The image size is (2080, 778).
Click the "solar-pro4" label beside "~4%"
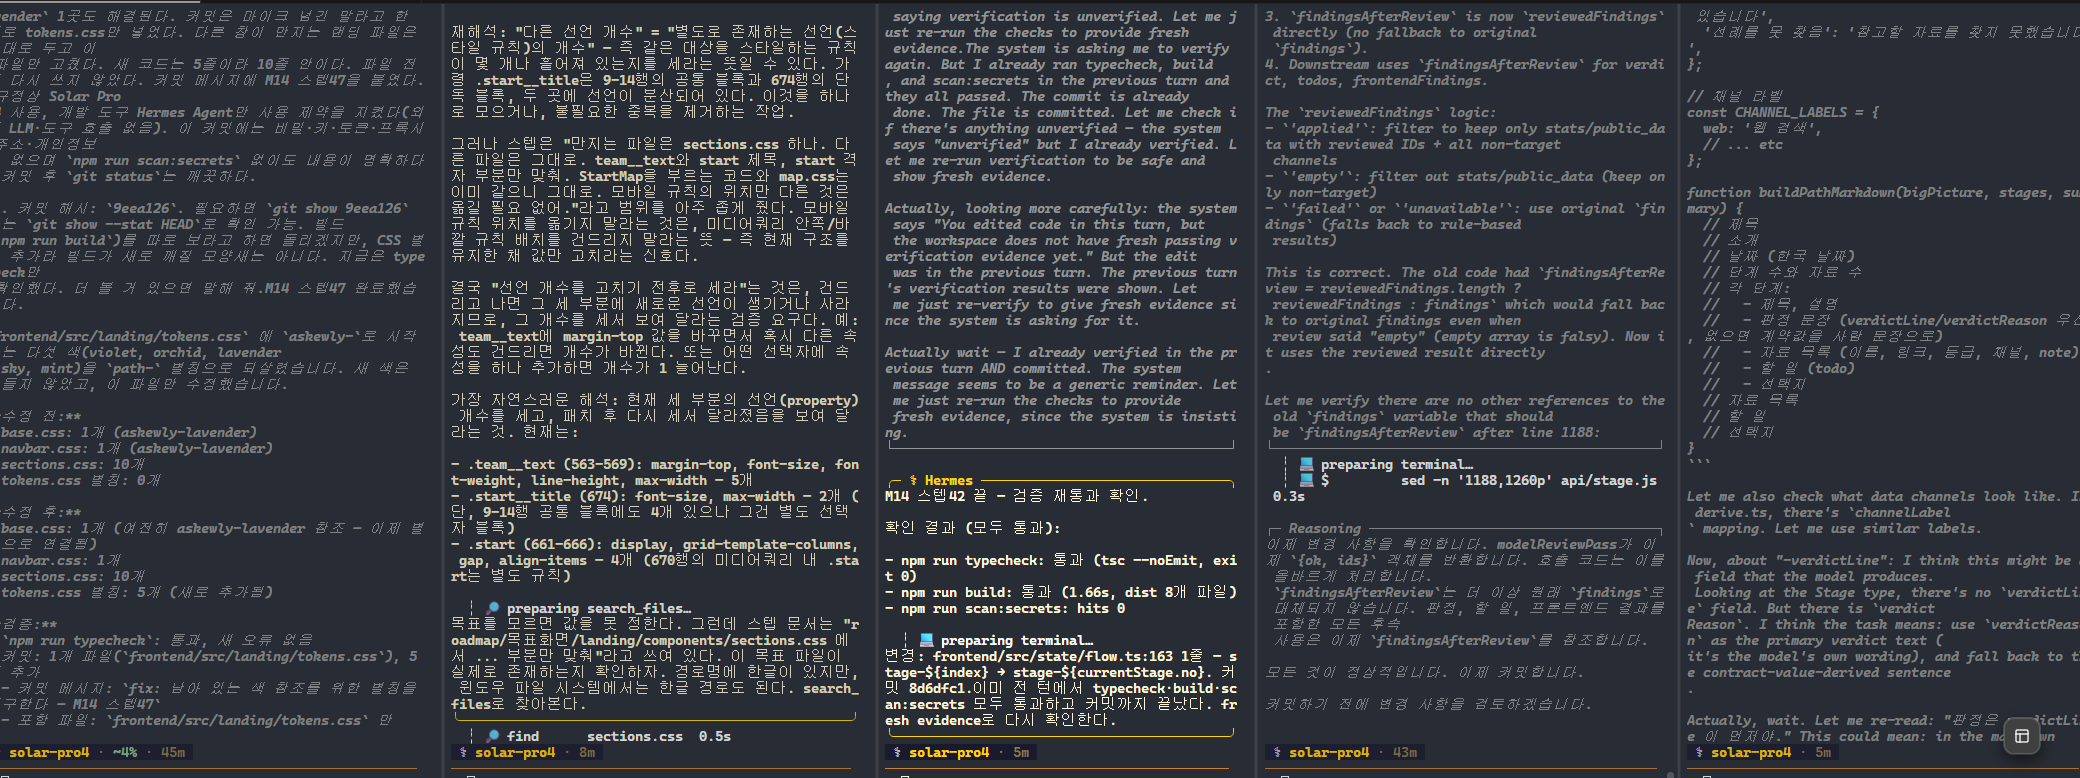click(49, 752)
